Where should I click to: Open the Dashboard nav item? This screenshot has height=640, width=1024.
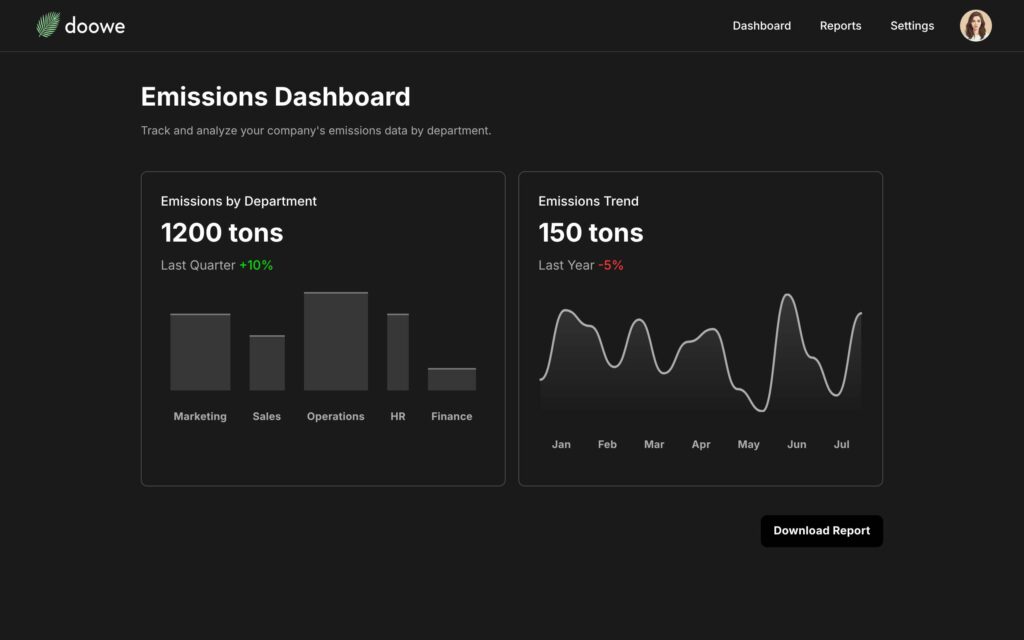click(x=761, y=26)
